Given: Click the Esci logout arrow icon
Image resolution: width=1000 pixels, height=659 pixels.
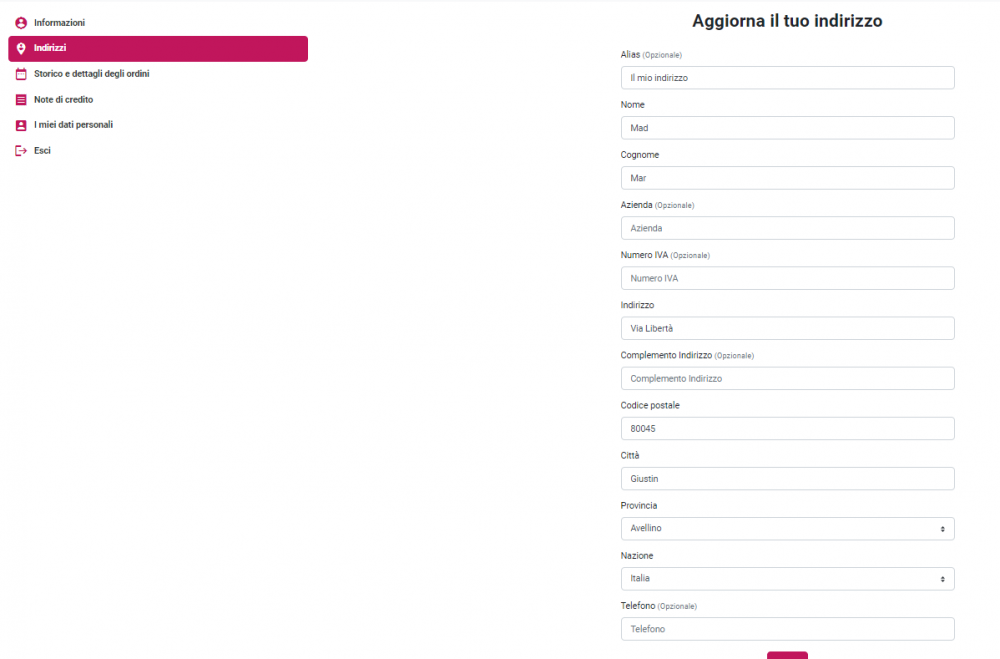Looking at the screenshot, I should pos(21,151).
